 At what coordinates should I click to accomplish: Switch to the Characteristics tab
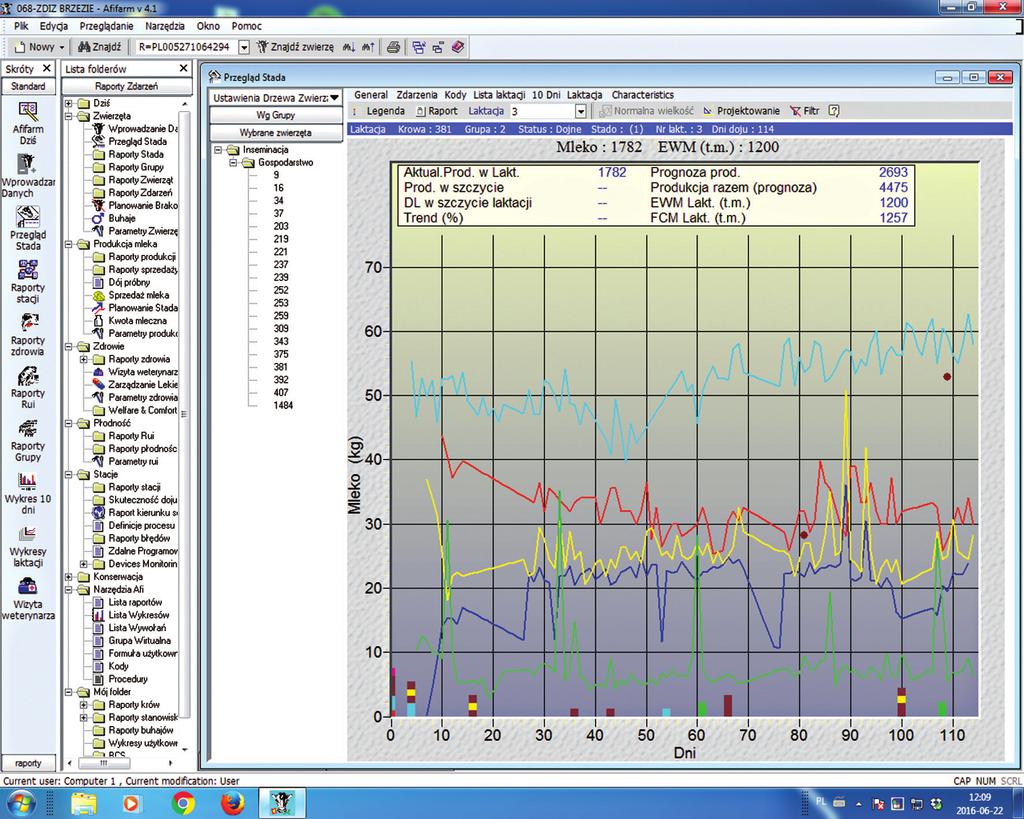(643, 95)
